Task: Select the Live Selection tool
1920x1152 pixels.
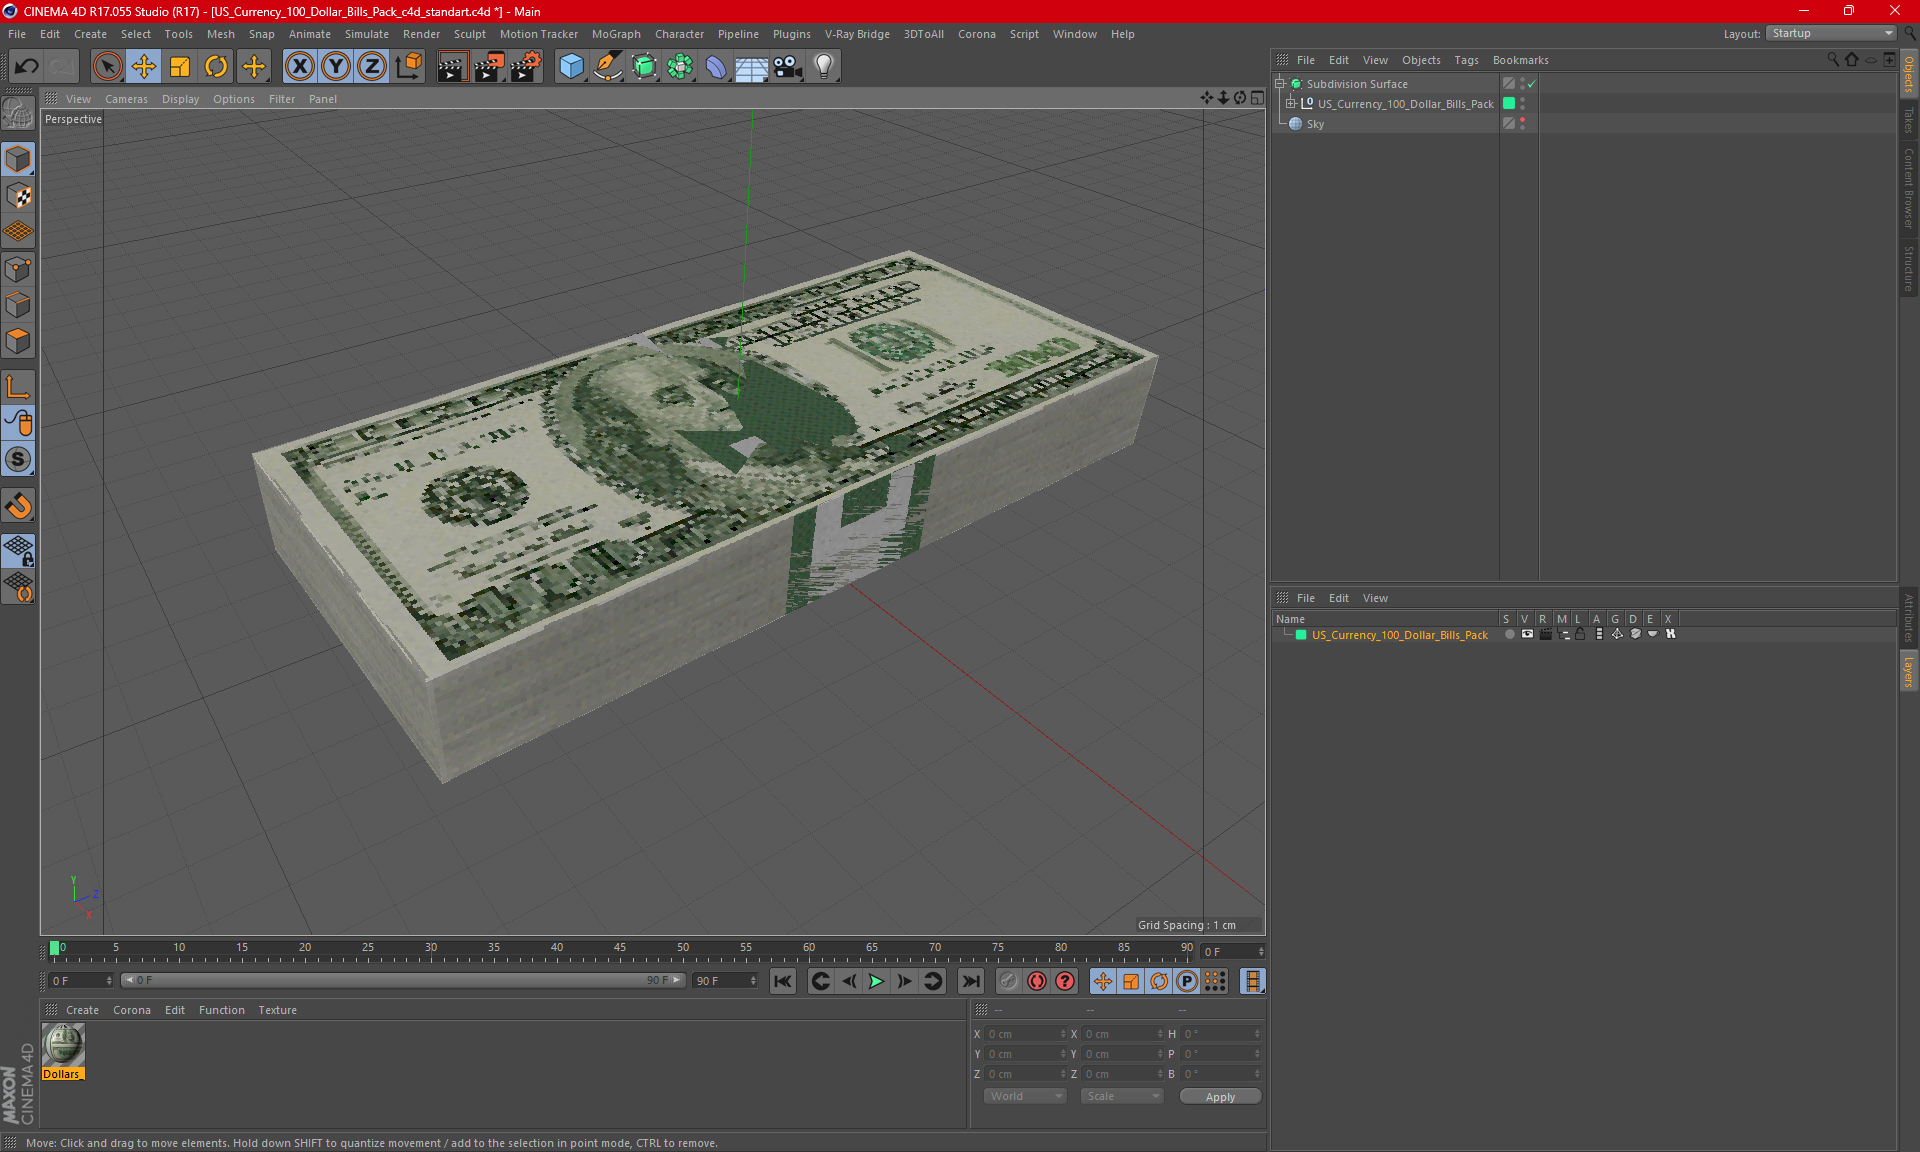Action: [107, 67]
